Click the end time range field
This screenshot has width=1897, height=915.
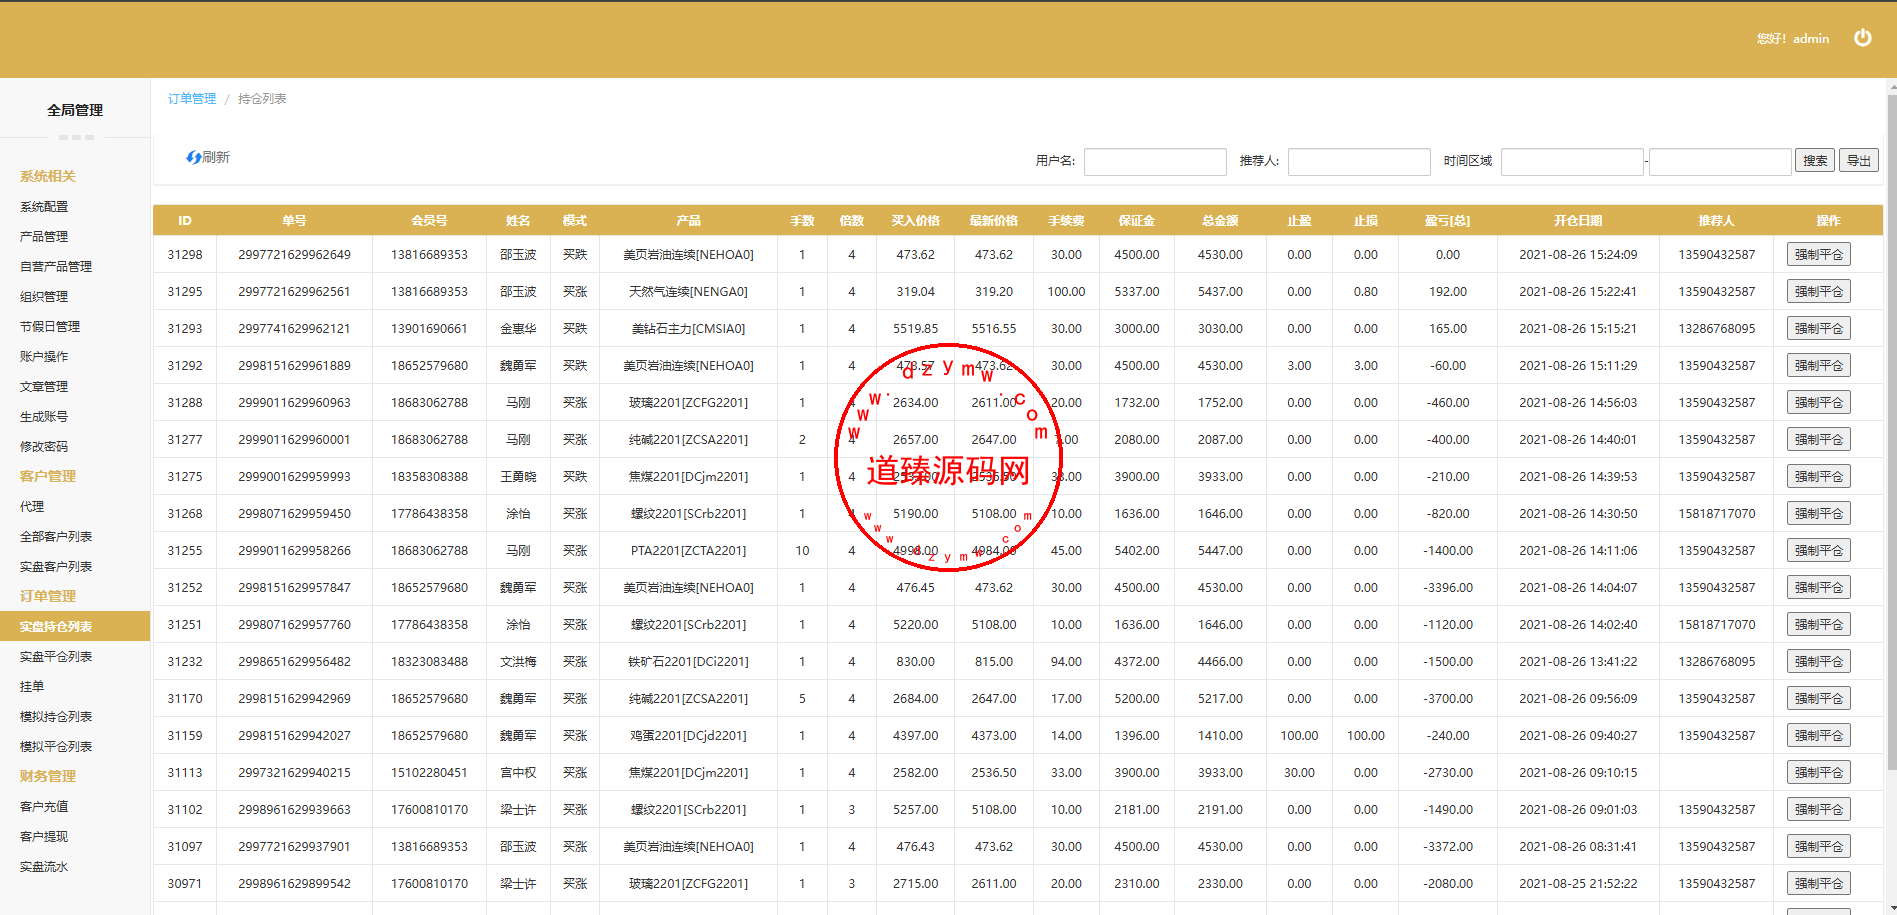pyautogui.click(x=1720, y=161)
